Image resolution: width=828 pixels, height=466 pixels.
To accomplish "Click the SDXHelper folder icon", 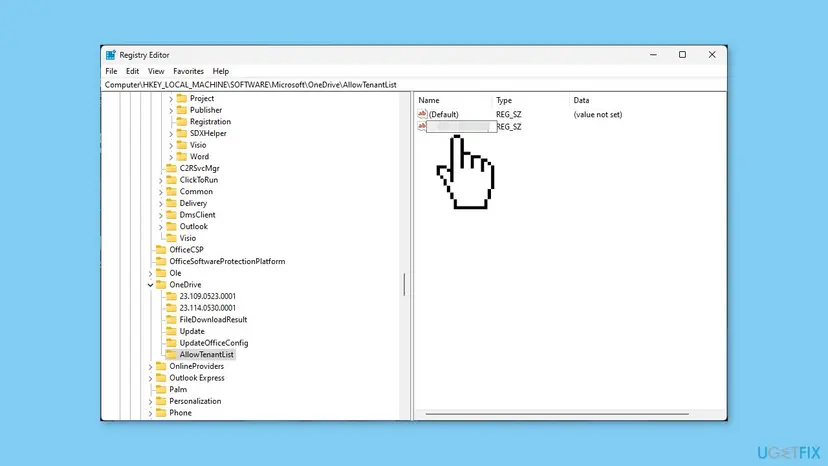I will [x=182, y=133].
